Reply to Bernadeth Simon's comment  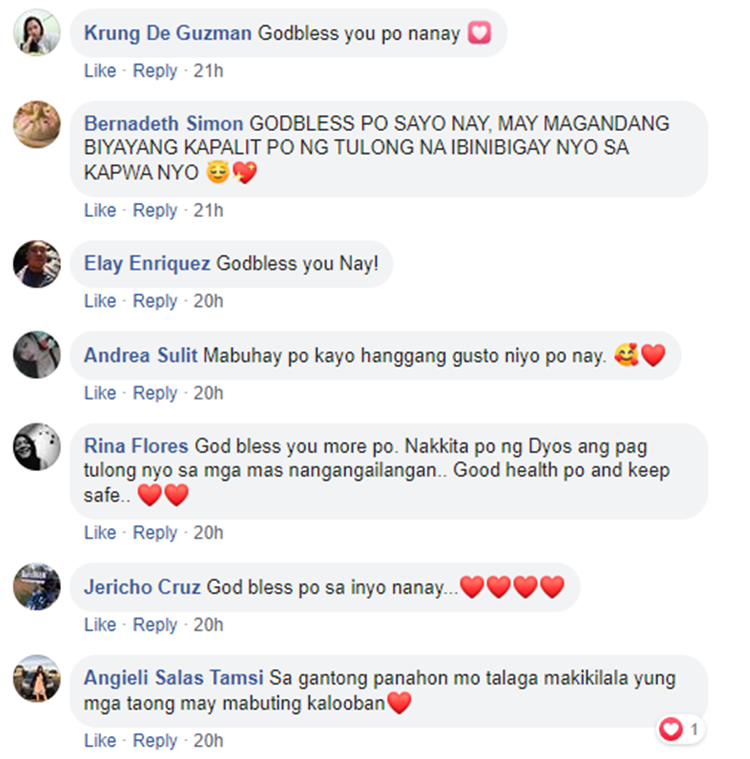pyautogui.click(x=155, y=211)
